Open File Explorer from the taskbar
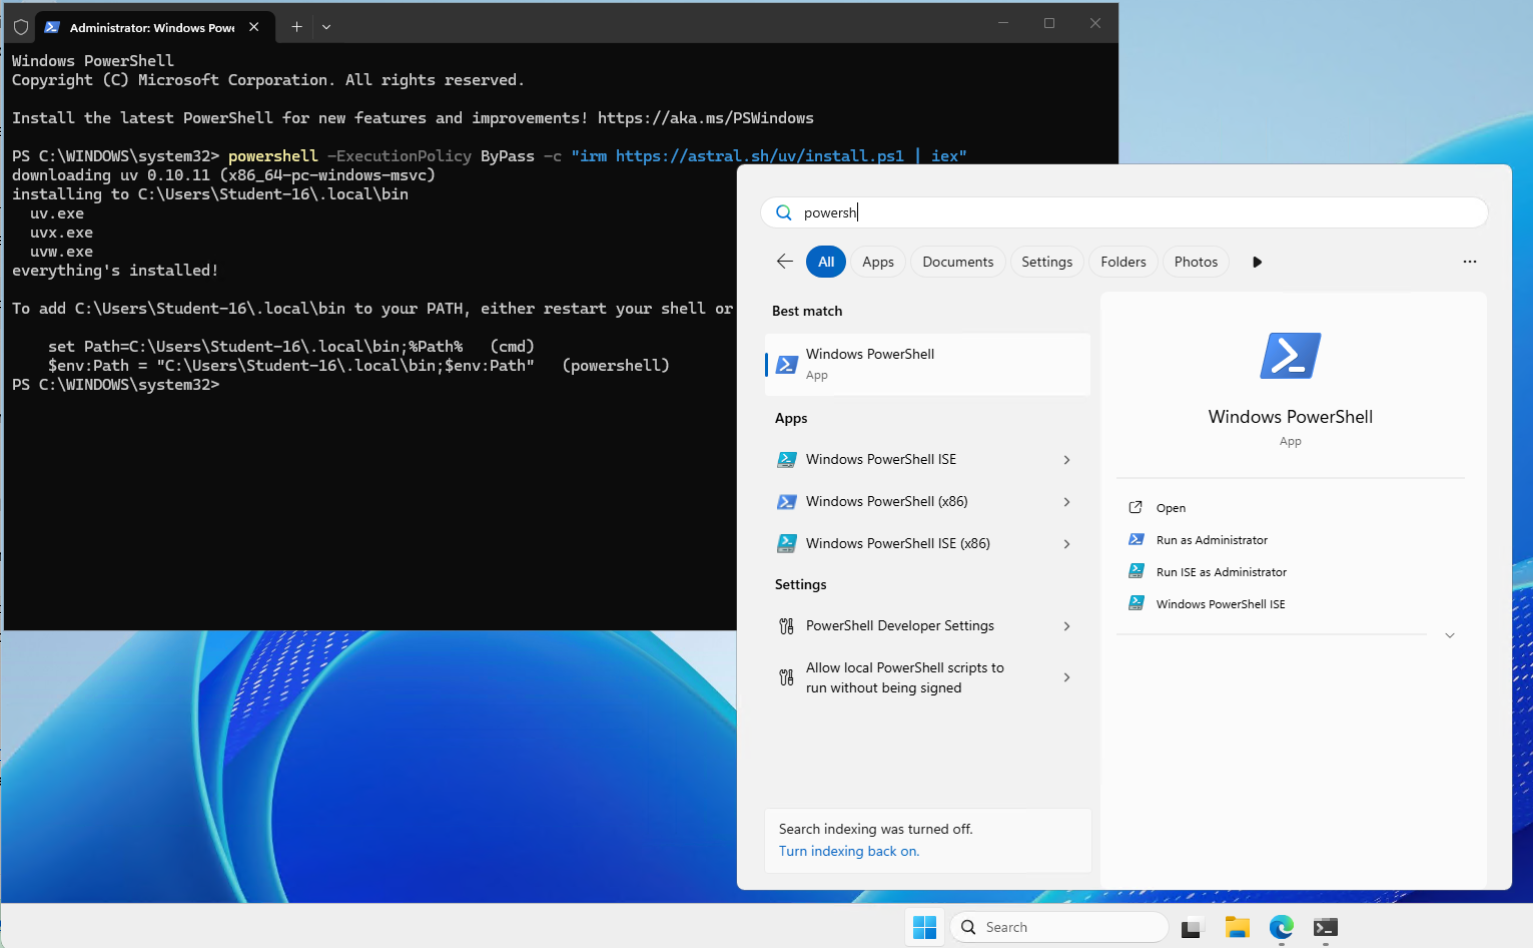The width and height of the screenshot is (1533, 948). pos(1237,928)
